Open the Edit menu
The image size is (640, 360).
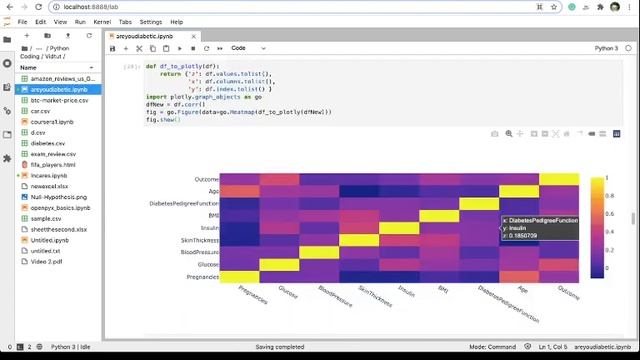[40, 22]
